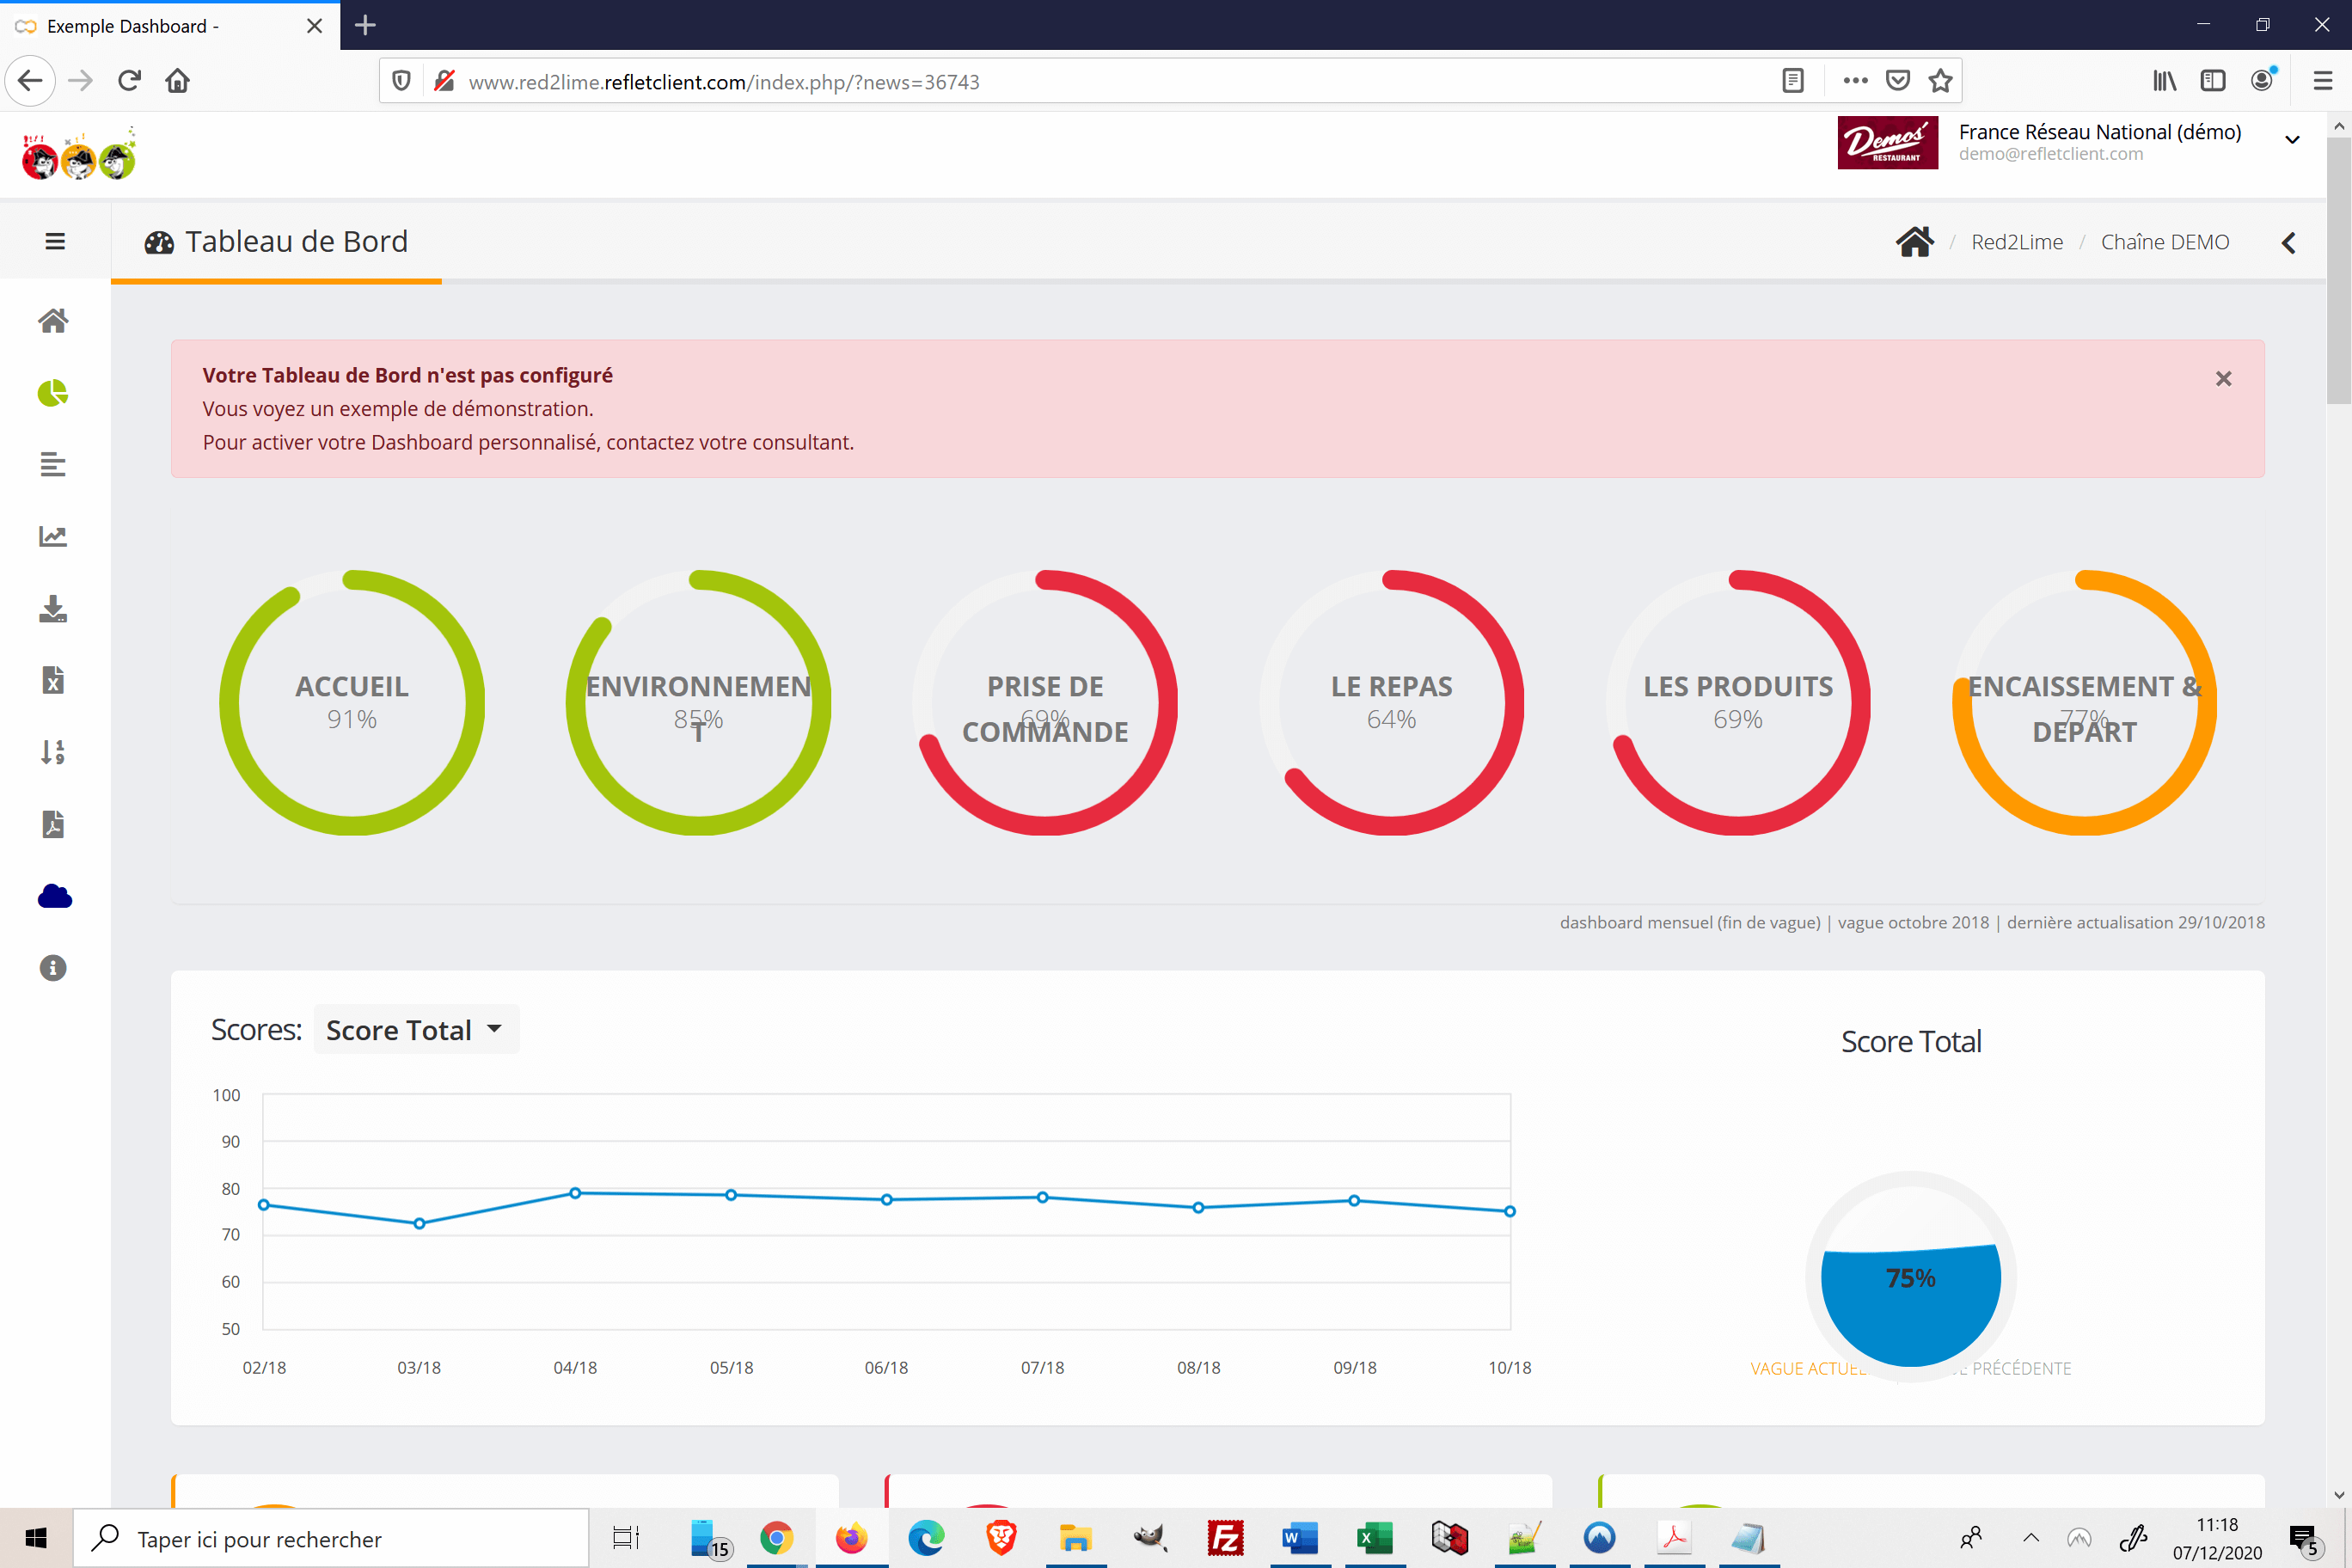This screenshot has height=1568, width=2352.
Task: Click the blue cloud sidebar icon
Action: [54, 896]
